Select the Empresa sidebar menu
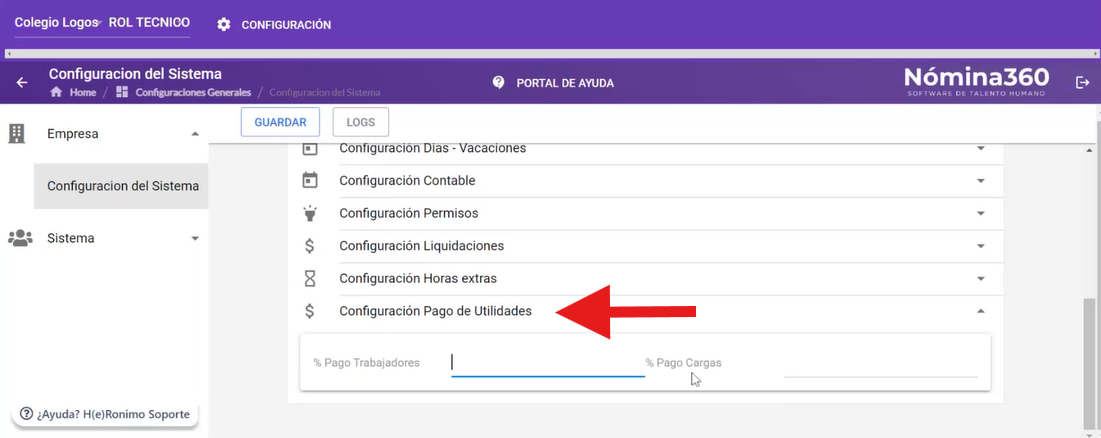 104,133
